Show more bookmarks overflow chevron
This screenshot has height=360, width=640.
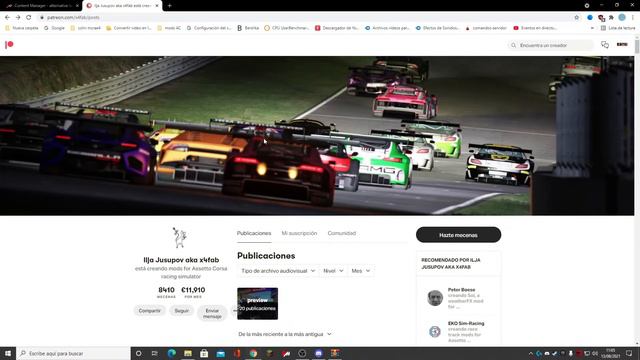click(592, 28)
